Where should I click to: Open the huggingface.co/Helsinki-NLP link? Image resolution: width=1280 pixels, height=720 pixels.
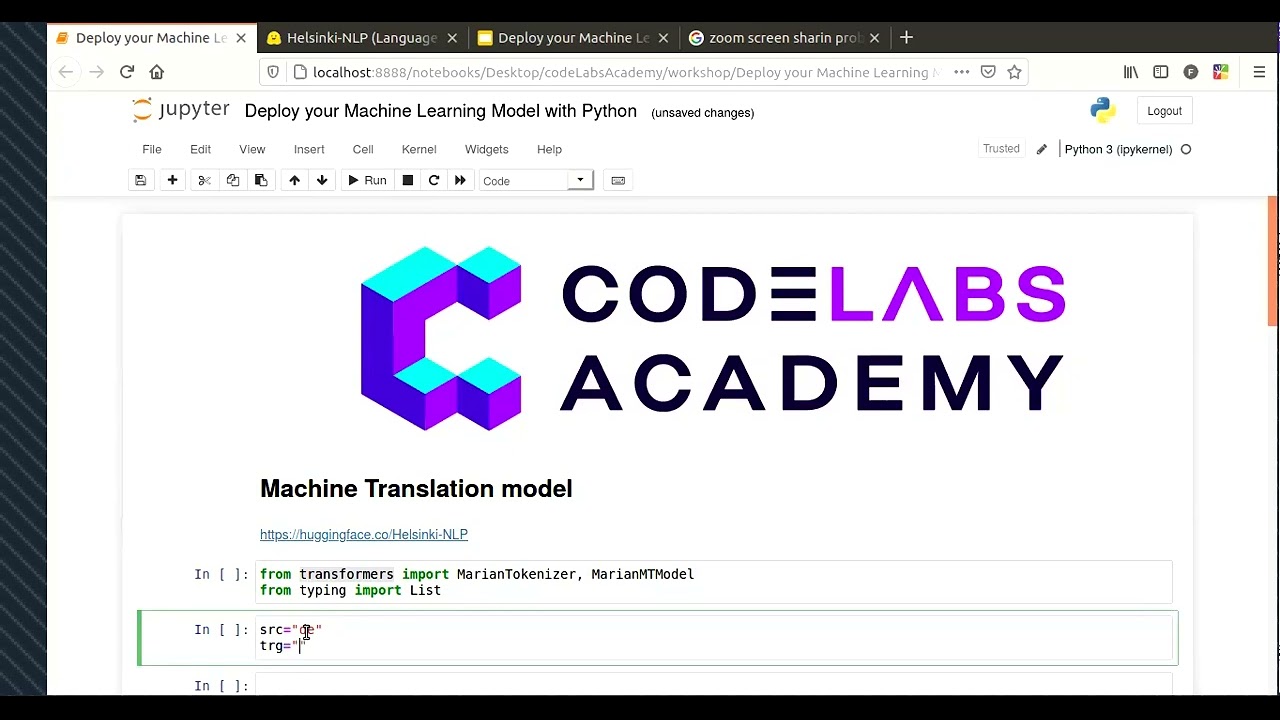364,534
